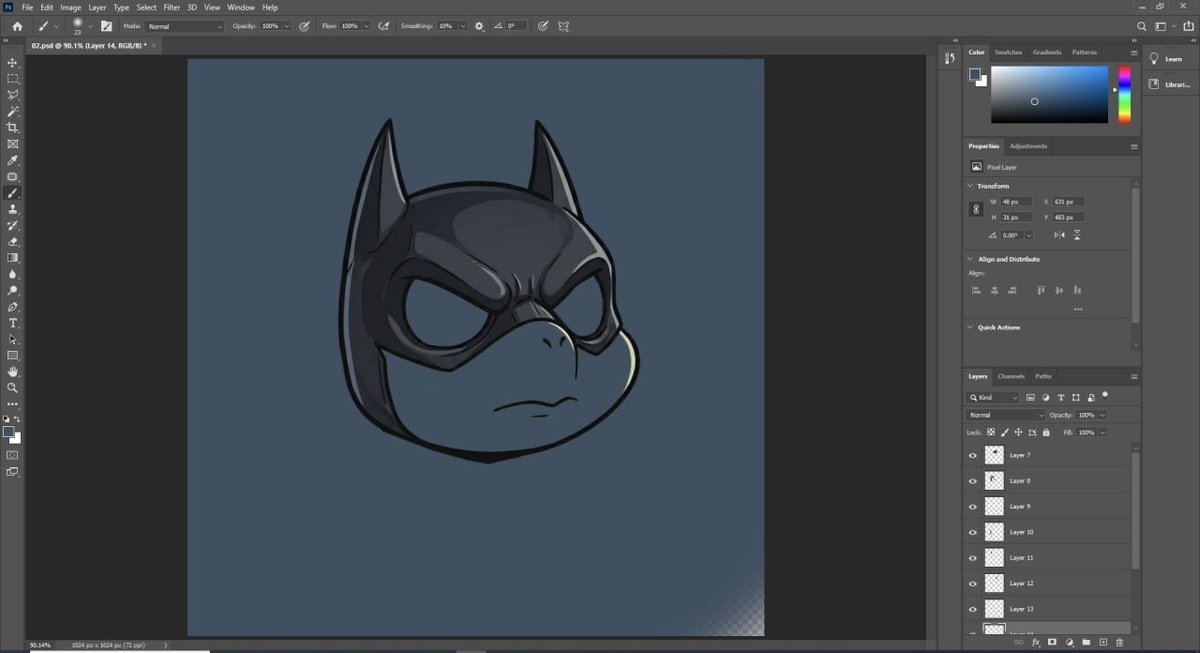Viewport: 1200px width, 653px height.
Task: Hide Layer 8 visibility eye
Action: click(x=973, y=481)
